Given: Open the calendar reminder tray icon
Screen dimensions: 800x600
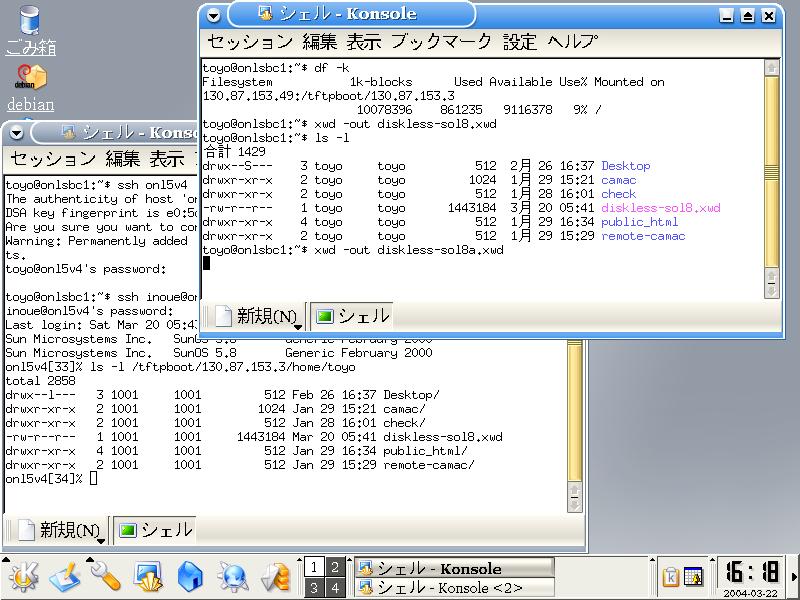Looking at the screenshot, I should pos(693,577).
